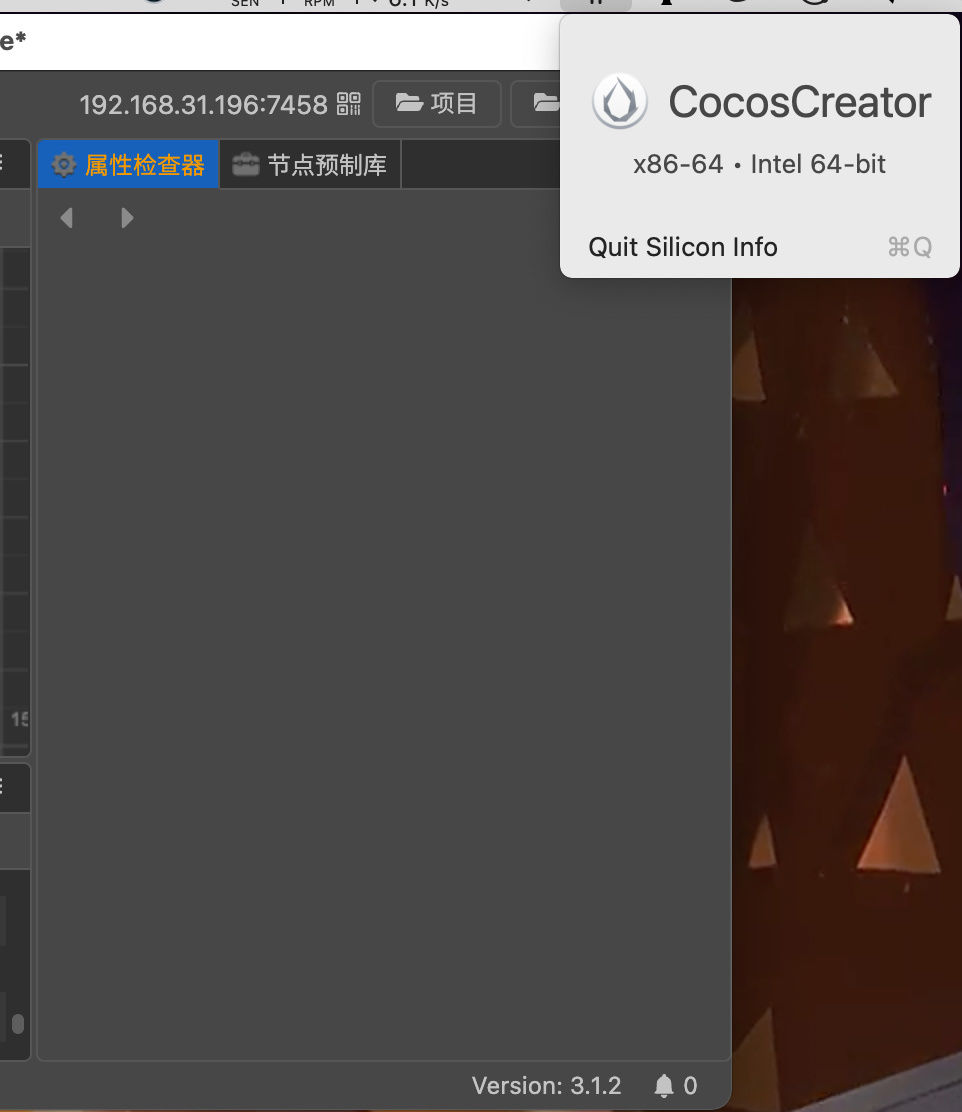Open the 项目 folder button
The image size is (962, 1112).
[x=437, y=103]
